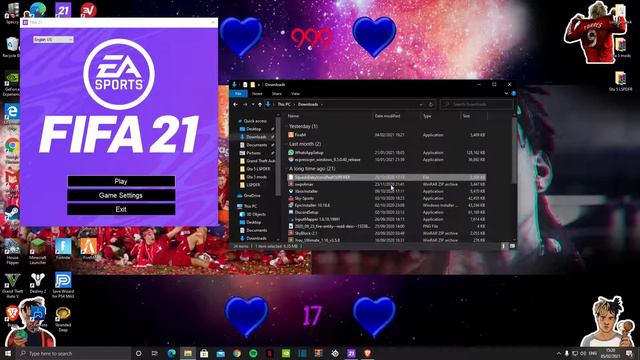Select the DiscordSetup file
Viewport: 640px width, 360px height.
tap(387, 212)
